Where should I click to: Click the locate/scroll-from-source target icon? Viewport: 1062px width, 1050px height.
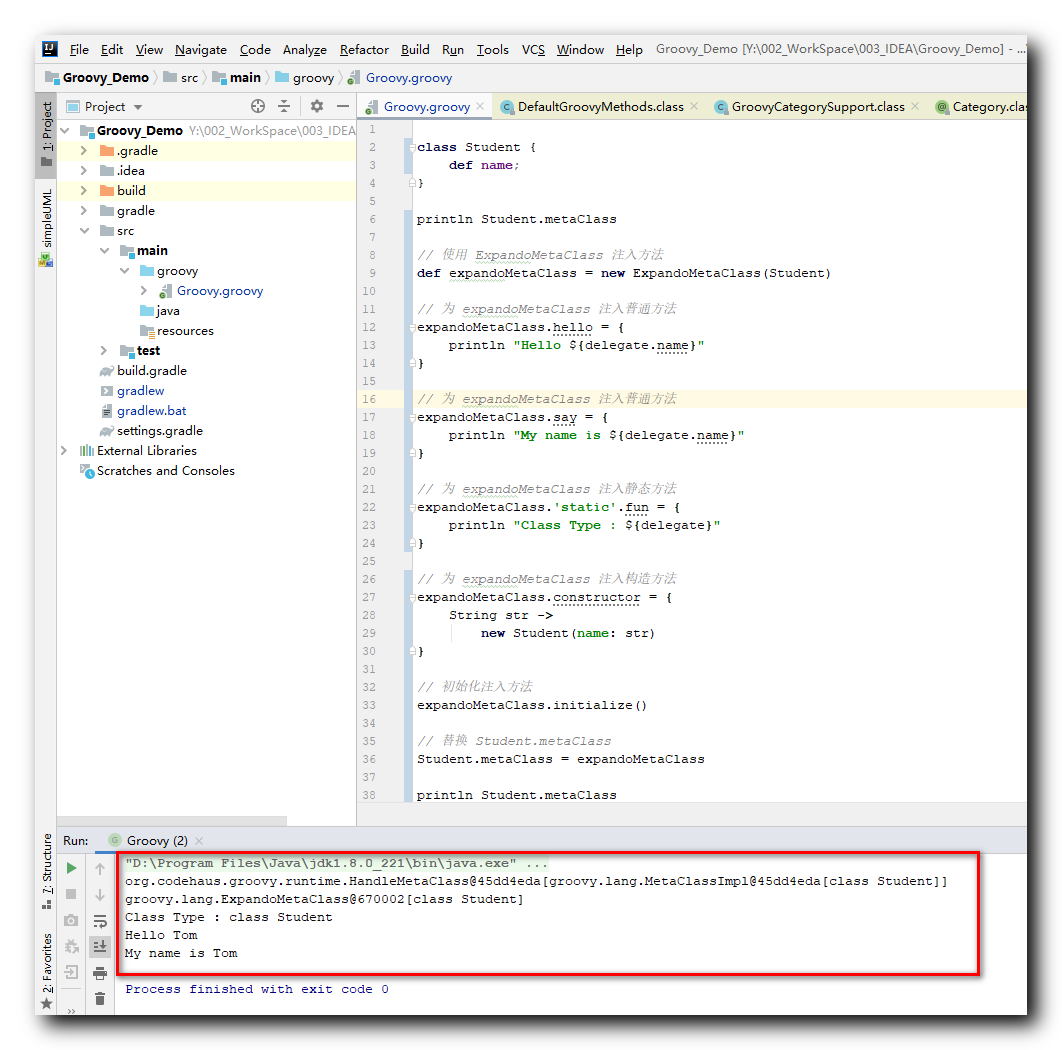pos(257,106)
